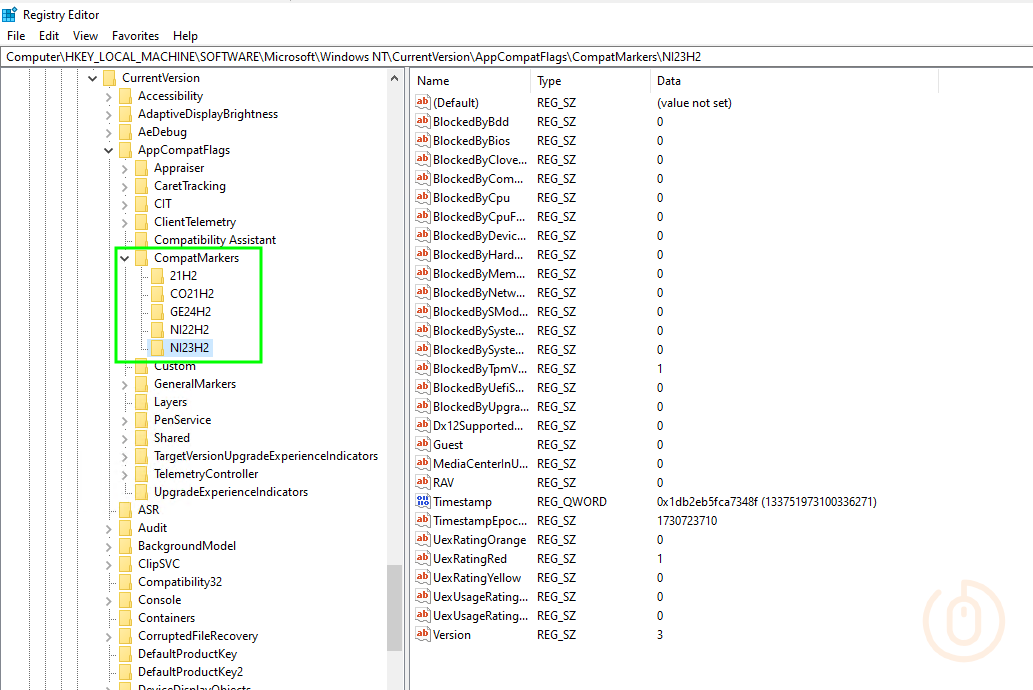Open the Favorites menu
The image size is (1033, 690).
[135, 36]
